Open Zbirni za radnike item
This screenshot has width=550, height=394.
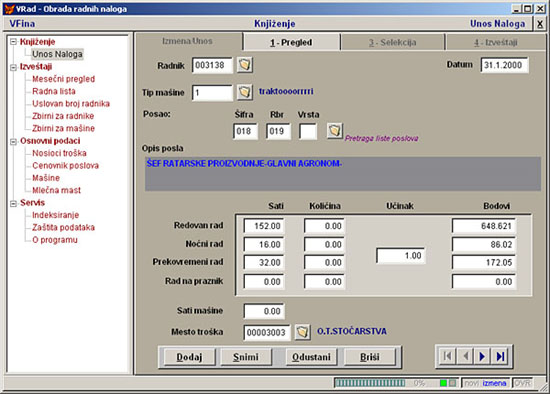(x=63, y=116)
